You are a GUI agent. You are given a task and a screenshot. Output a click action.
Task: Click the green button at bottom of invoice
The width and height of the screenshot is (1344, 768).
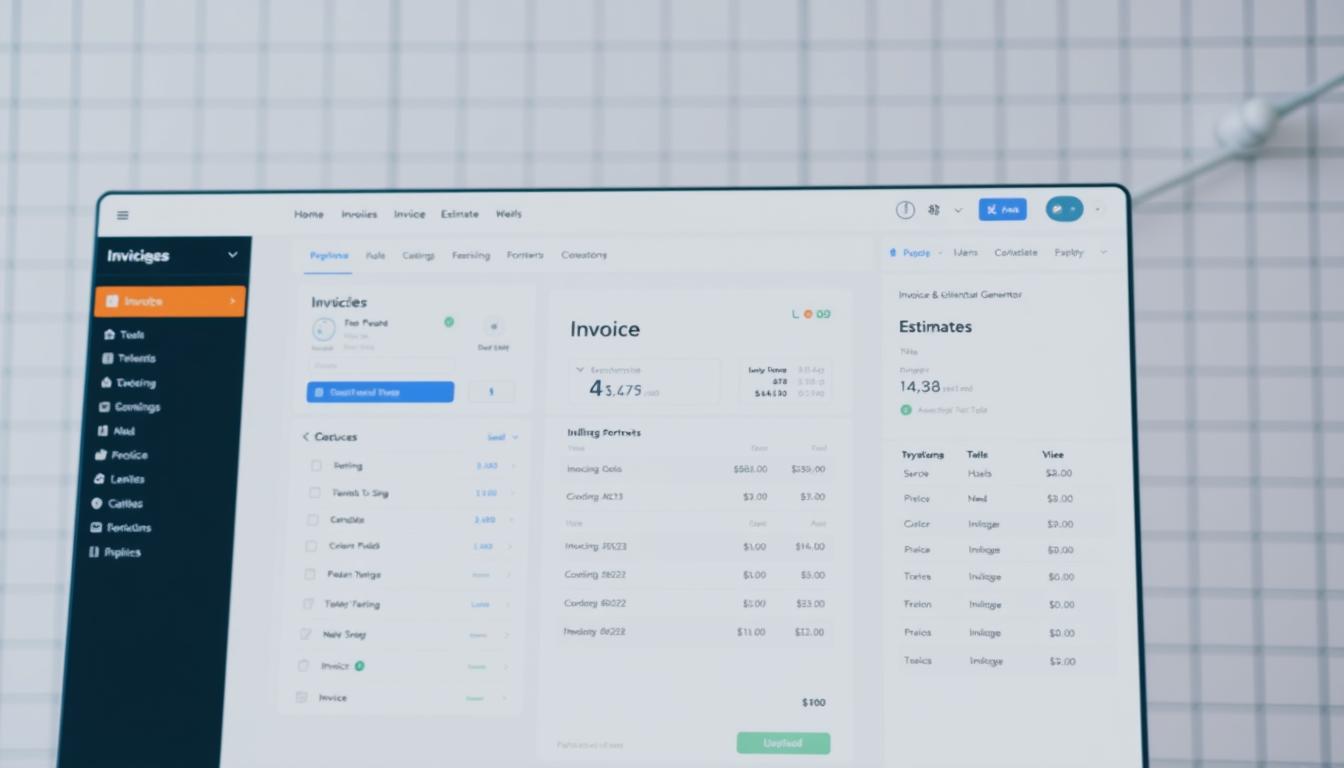pyautogui.click(x=783, y=743)
